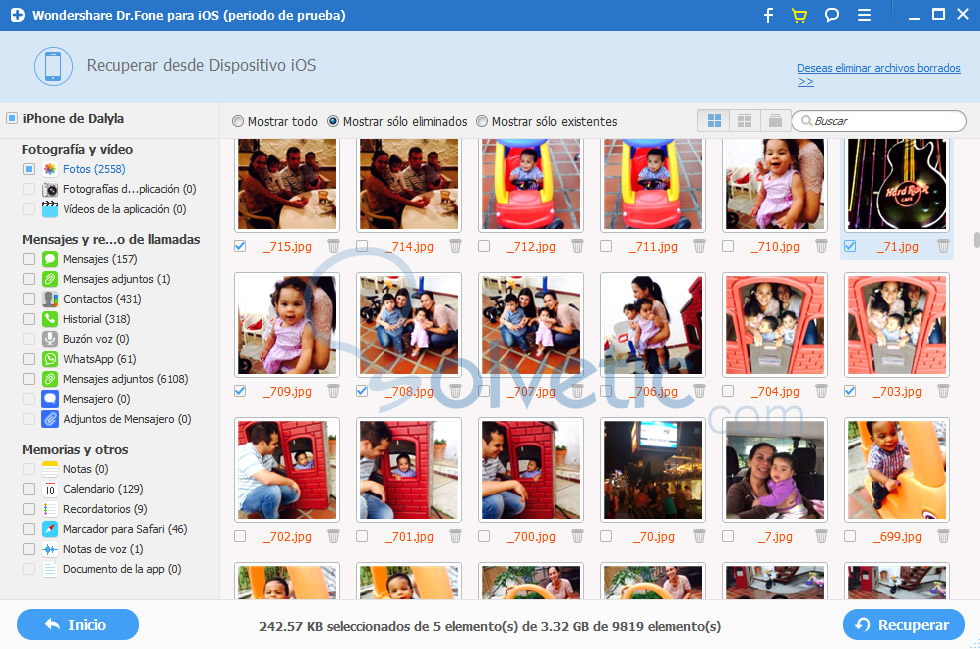Open the shopping cart purchase icon

[799, 15]
